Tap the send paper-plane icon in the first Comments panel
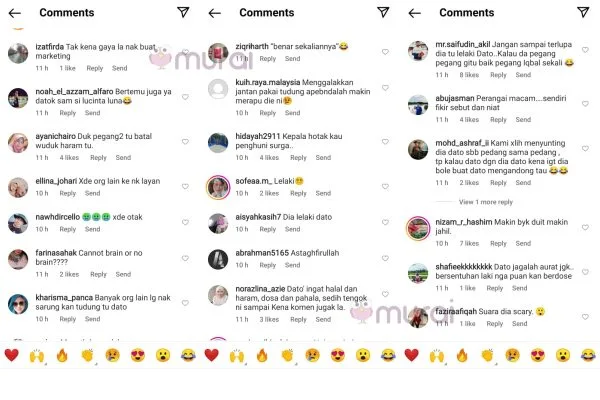 pos(183,12)
